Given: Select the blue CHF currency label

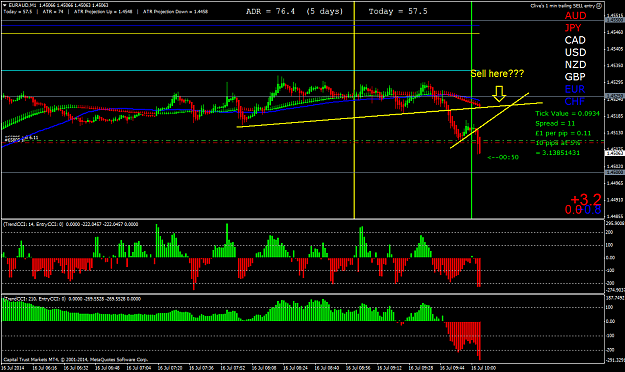Looking at the screenshot, I should coord(575,101).
